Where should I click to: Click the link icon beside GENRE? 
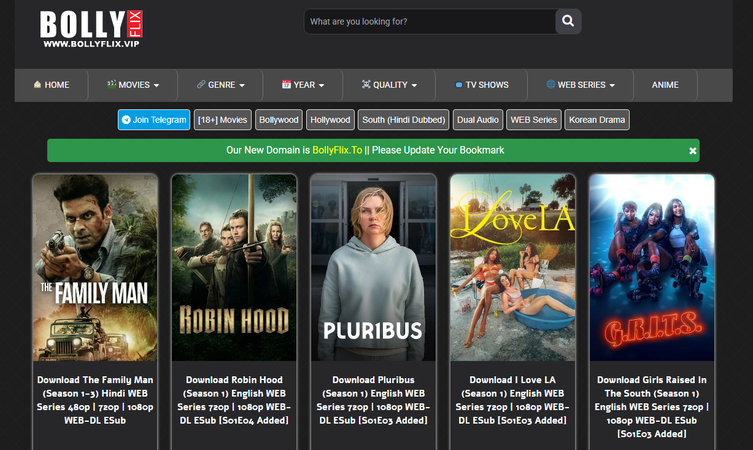(x=201, y=84)
